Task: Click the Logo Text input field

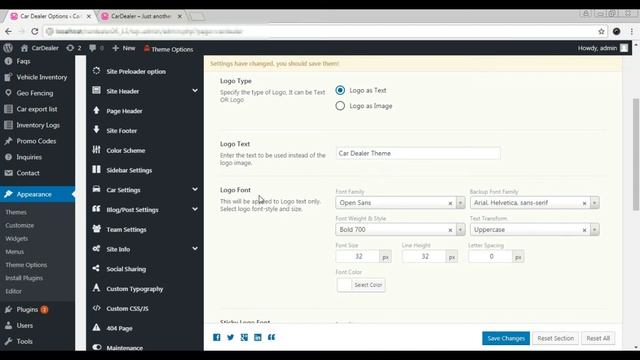Action: (x=418, y=153)
